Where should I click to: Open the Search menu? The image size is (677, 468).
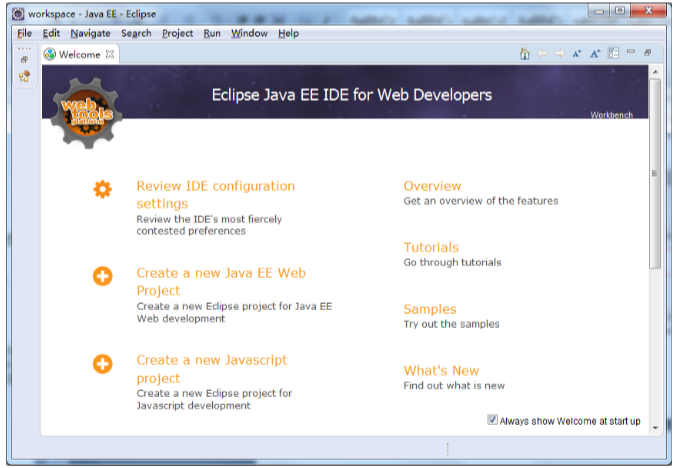(x=136, y=33)
